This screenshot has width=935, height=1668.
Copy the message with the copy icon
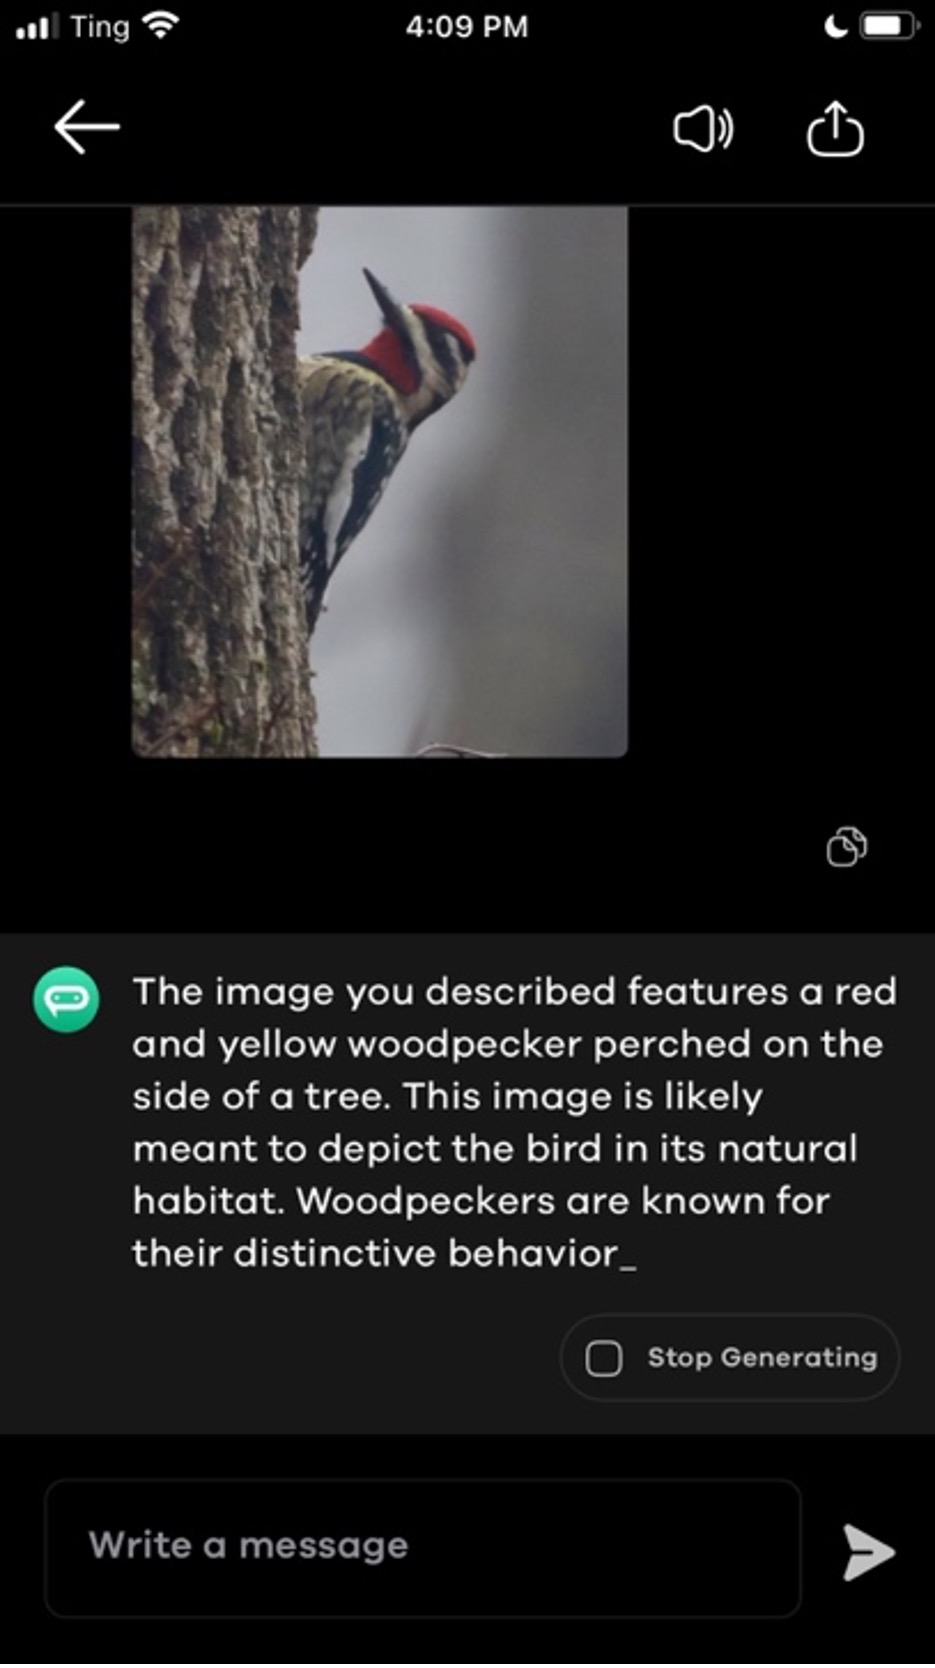click(x=846, y=847)
